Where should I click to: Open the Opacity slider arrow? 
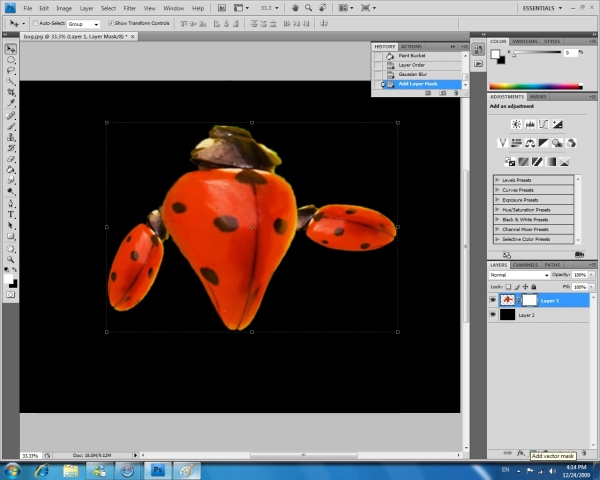592,275
